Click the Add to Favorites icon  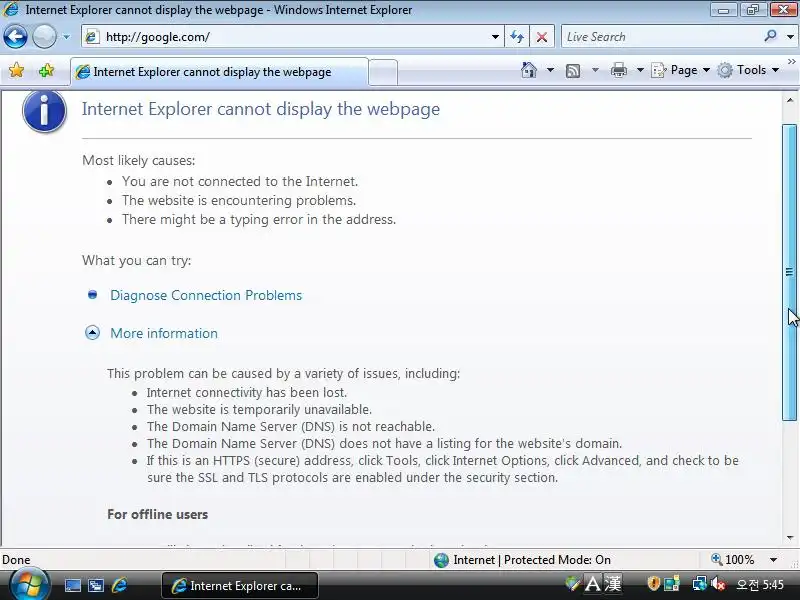coord(46,70)
